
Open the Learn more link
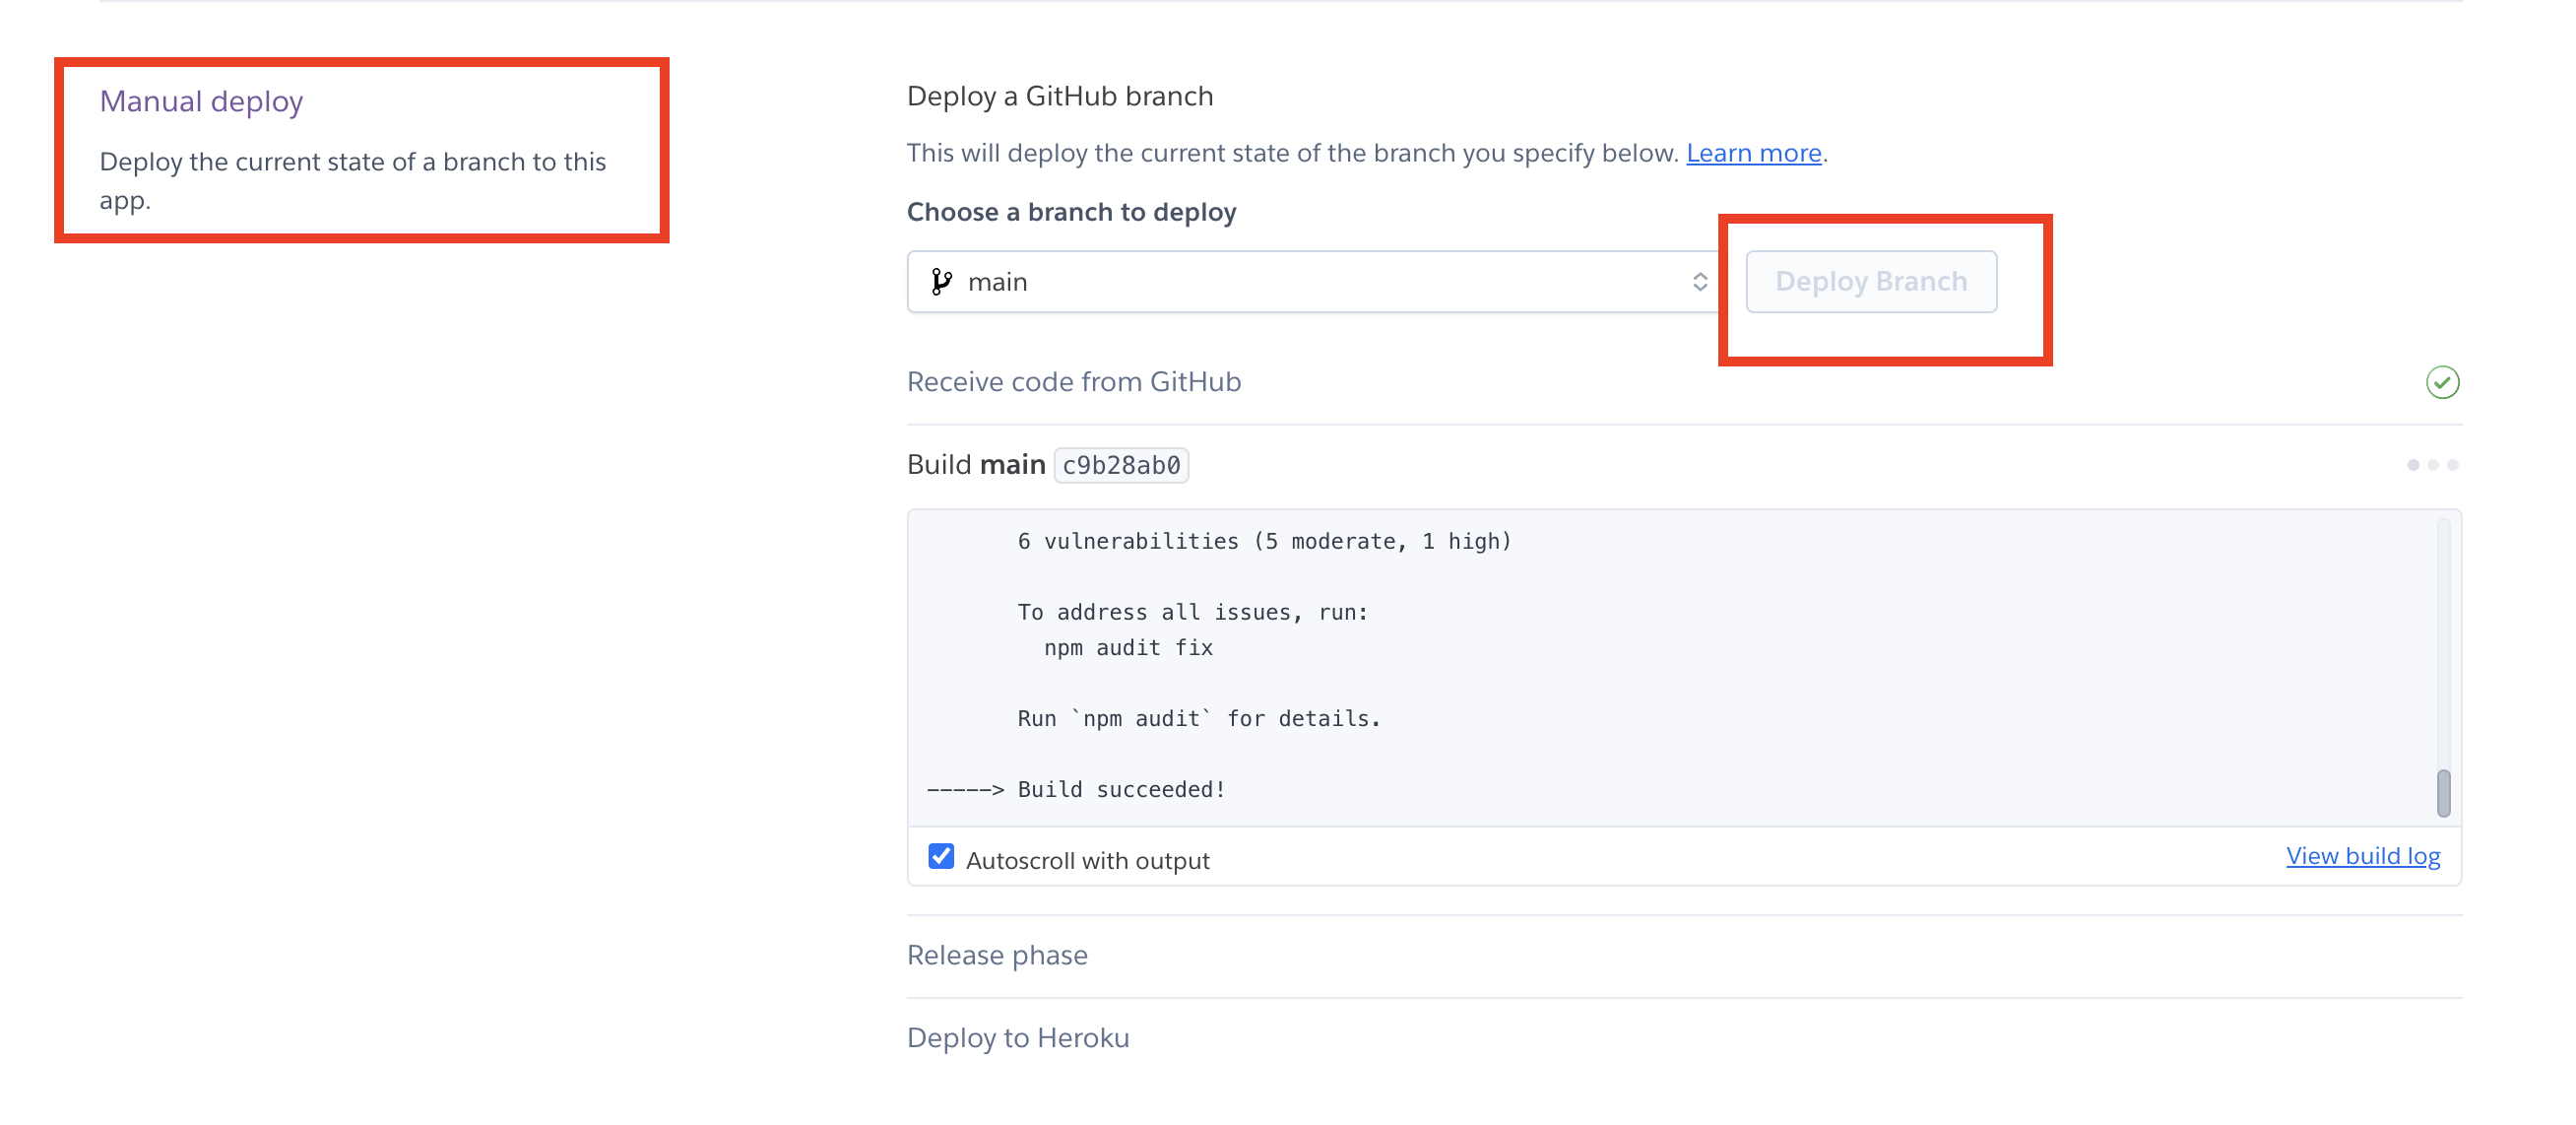[x=1754, y=153]
